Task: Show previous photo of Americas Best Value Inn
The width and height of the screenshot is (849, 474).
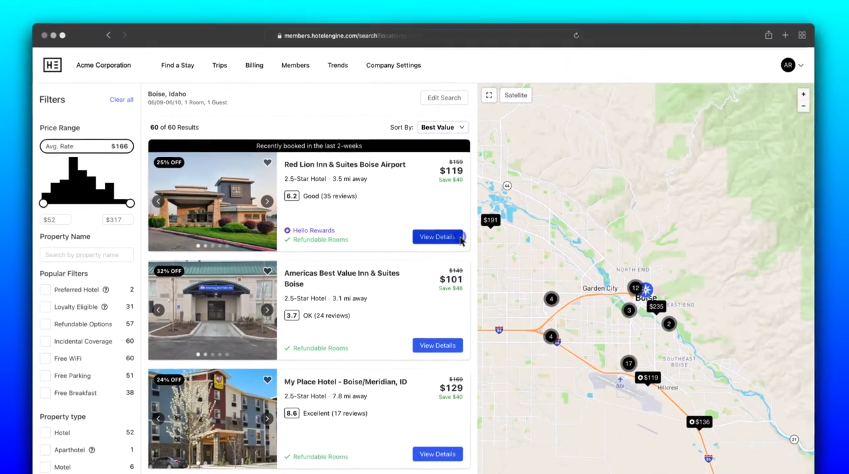Action: [158, 310]
